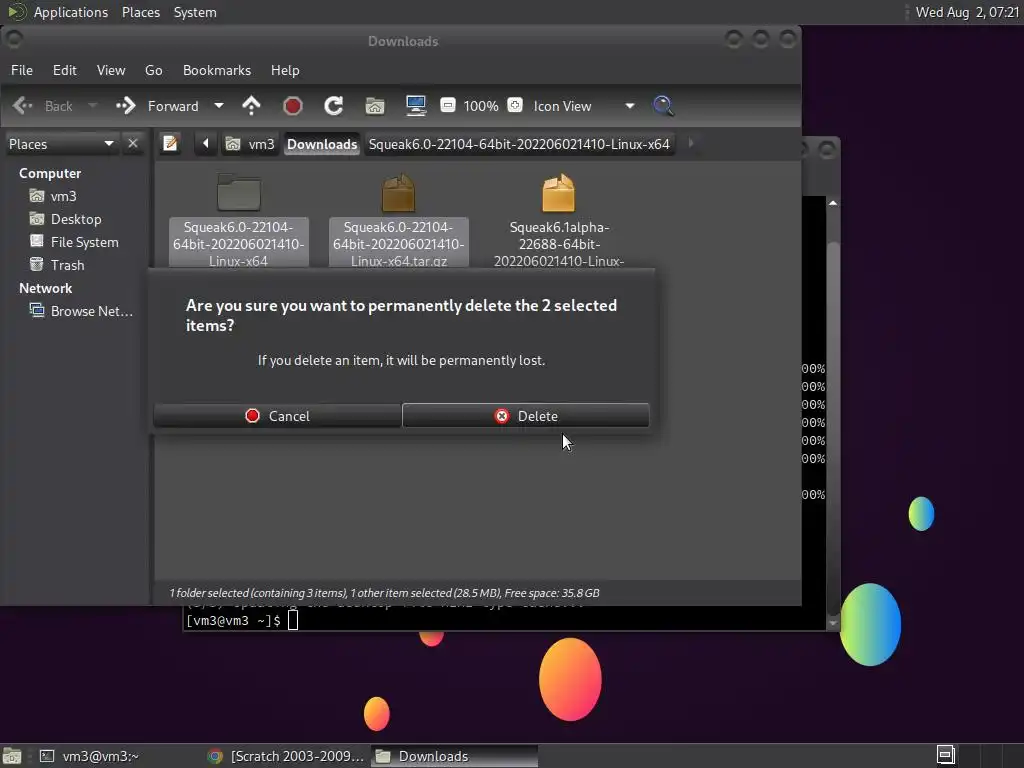The height and width of the screenshot is (768, 1024).
Task: Go up to the parent folder
Action: [x=251, y=106]
